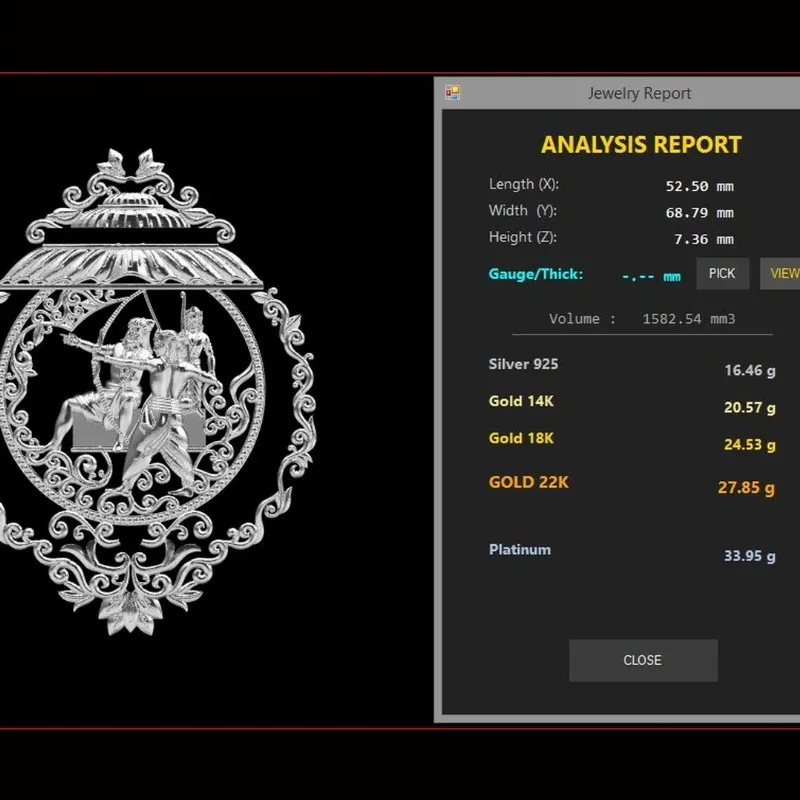Click the CLOSE button in the report

click(x=643, y=660)
